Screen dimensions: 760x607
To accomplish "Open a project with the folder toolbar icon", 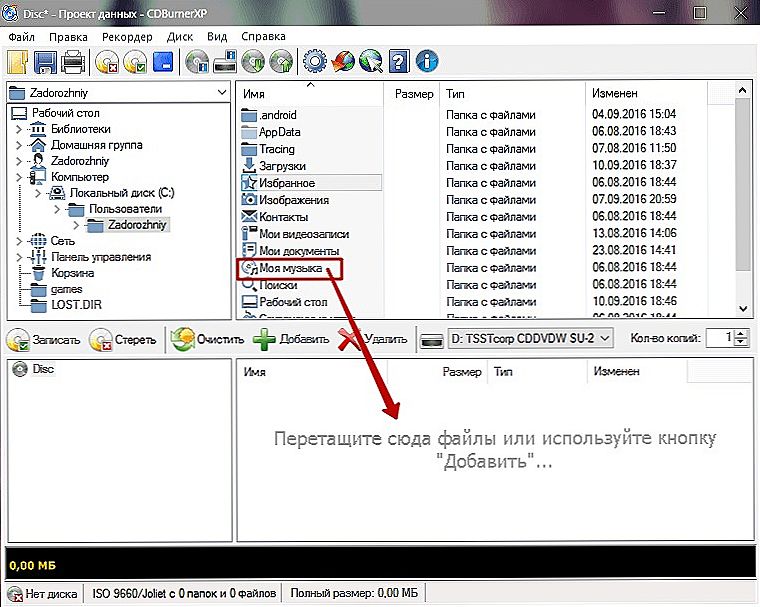I will [17, 62].
